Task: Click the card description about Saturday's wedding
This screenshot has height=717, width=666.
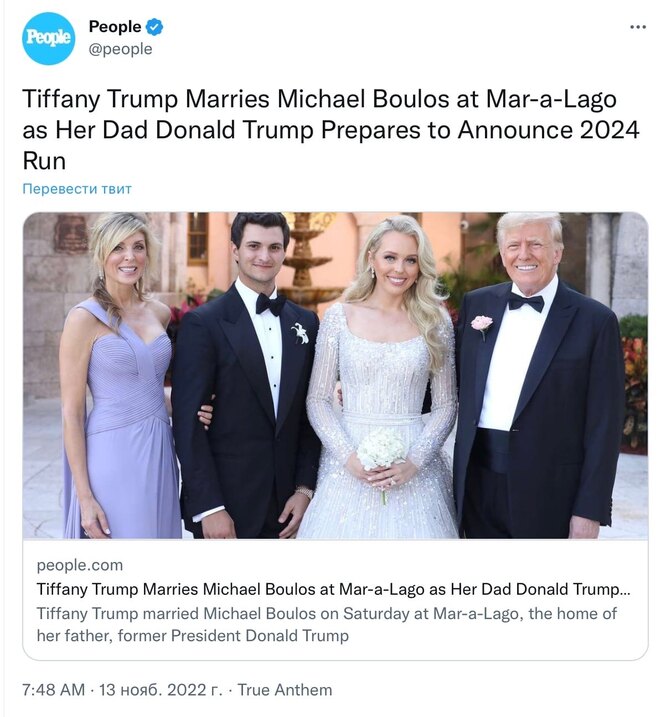Action: tap(327, 624)
